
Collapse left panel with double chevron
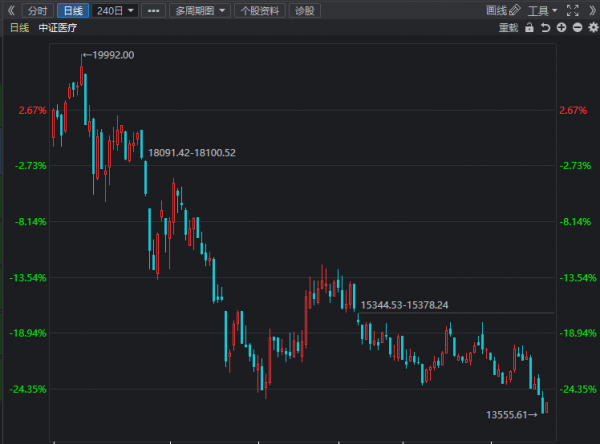point(11,10)
